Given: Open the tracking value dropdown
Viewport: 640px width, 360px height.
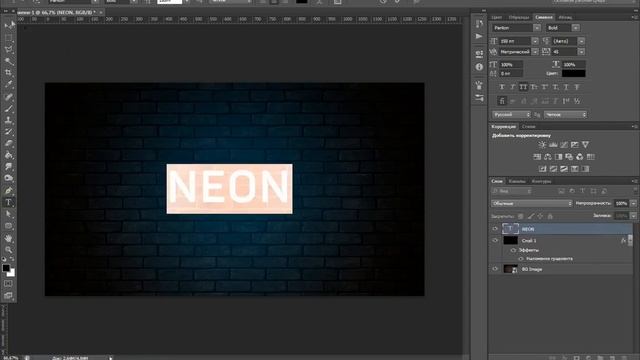Looking at the screenshot, I should [581, 52].
